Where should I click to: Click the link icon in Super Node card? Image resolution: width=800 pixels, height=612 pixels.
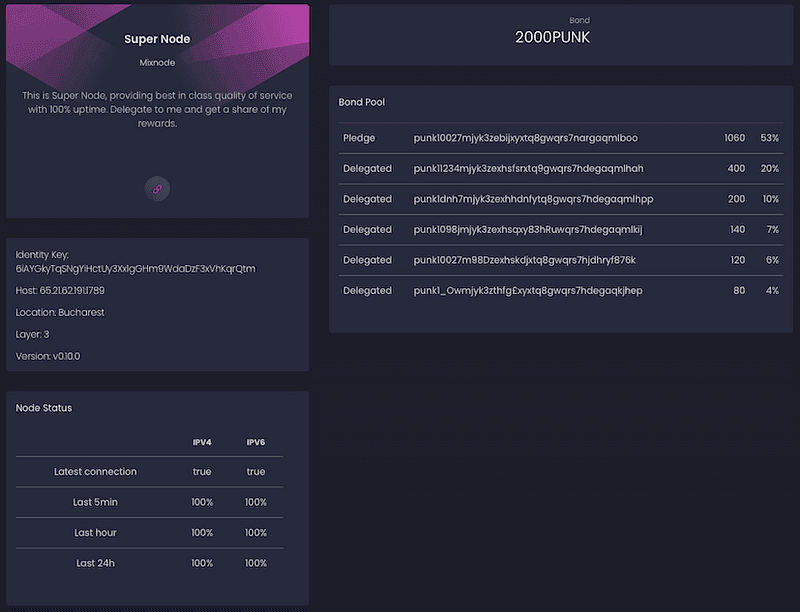click(x=157, y=188)
